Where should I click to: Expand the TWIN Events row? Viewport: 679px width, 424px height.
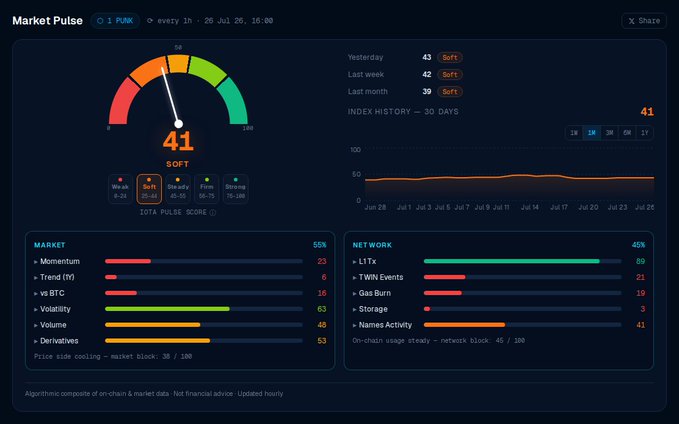click(x=498, y=277)
